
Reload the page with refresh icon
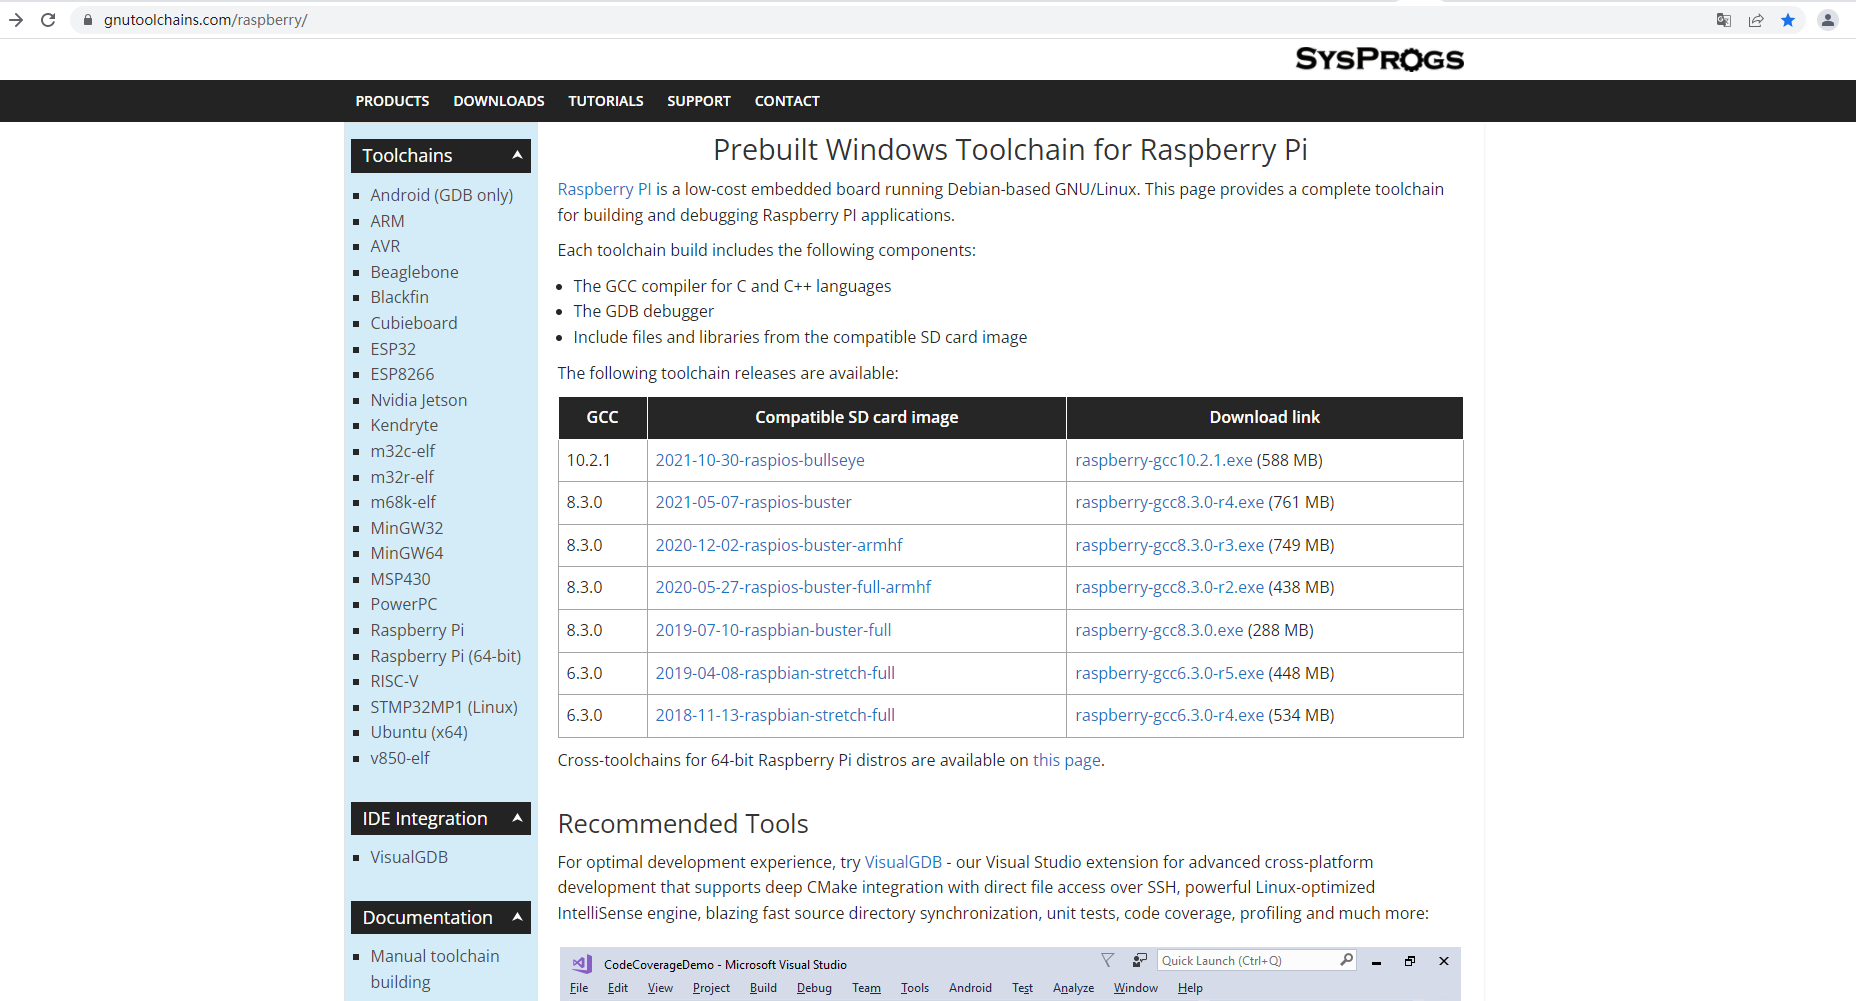pos(48,20)
